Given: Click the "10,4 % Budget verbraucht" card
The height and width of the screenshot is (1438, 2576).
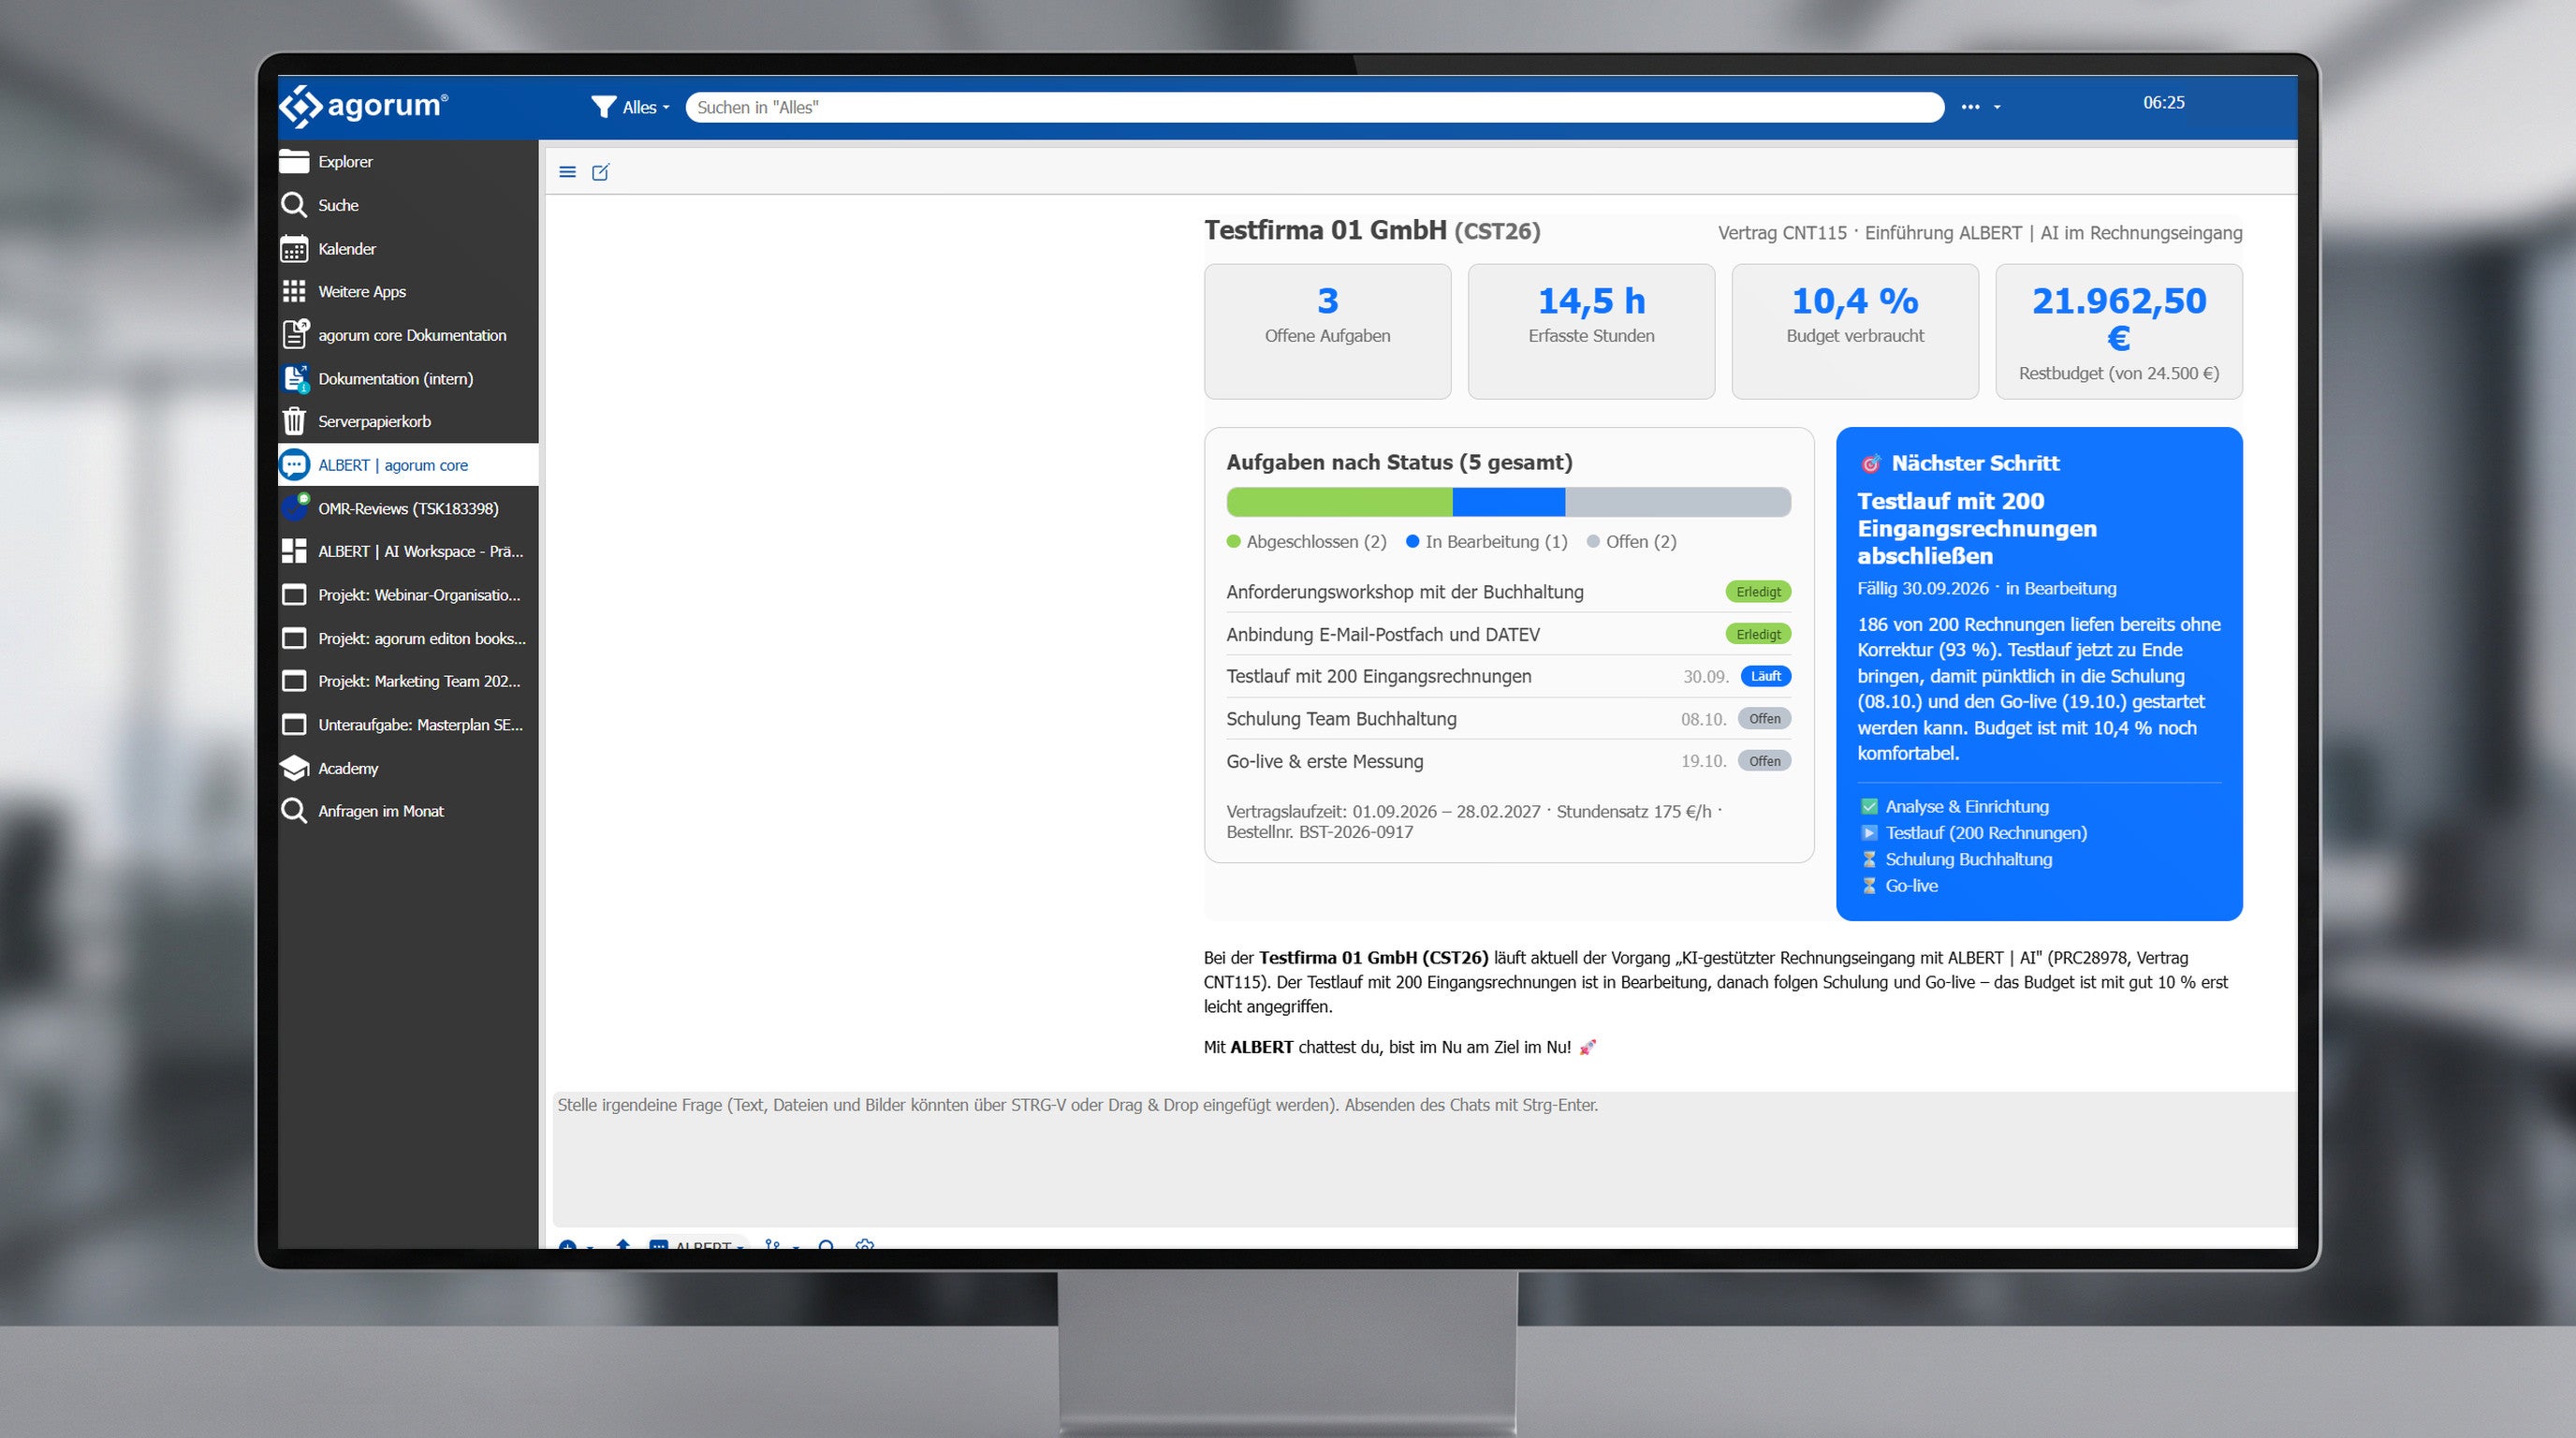Looking at the screenshot, I should [1855, 331].
